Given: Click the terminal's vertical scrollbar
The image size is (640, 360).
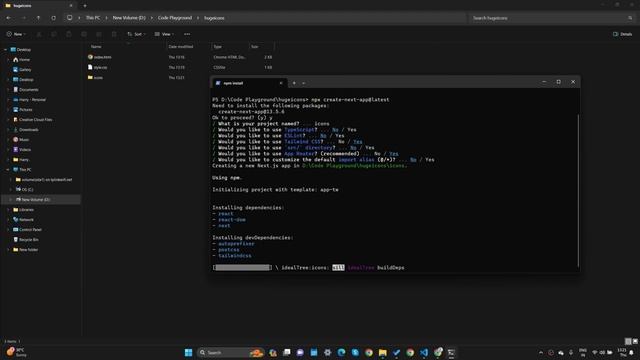Looking at the screenshot, I should point(578,191).
